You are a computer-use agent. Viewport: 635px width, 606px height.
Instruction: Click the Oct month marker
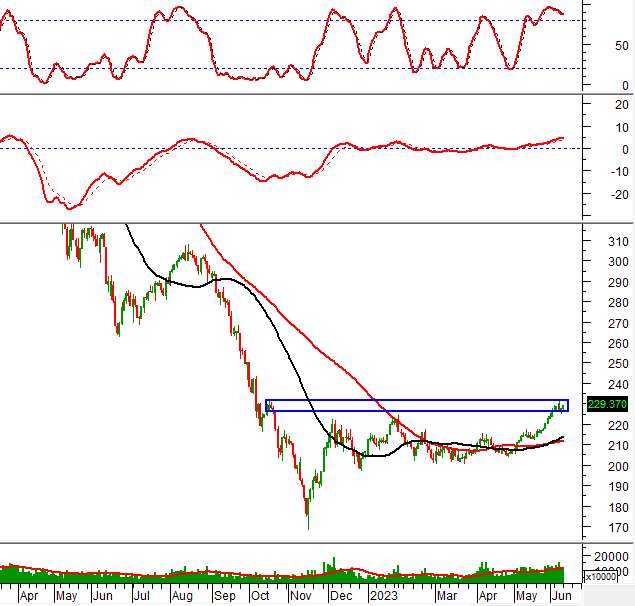[262, 595]
